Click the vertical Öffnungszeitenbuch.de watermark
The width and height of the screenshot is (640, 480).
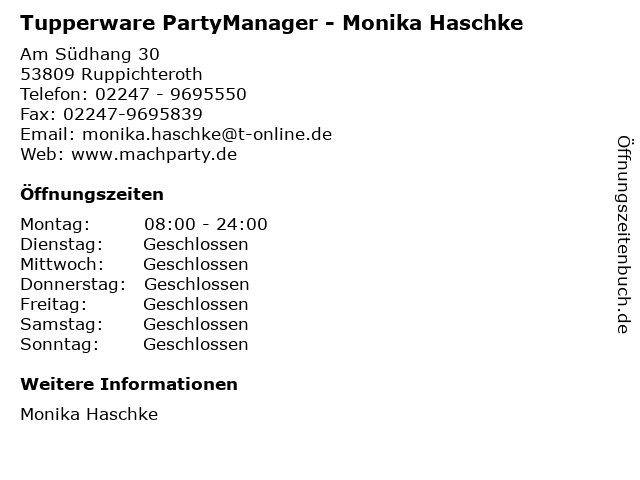(x=624, y=235)
